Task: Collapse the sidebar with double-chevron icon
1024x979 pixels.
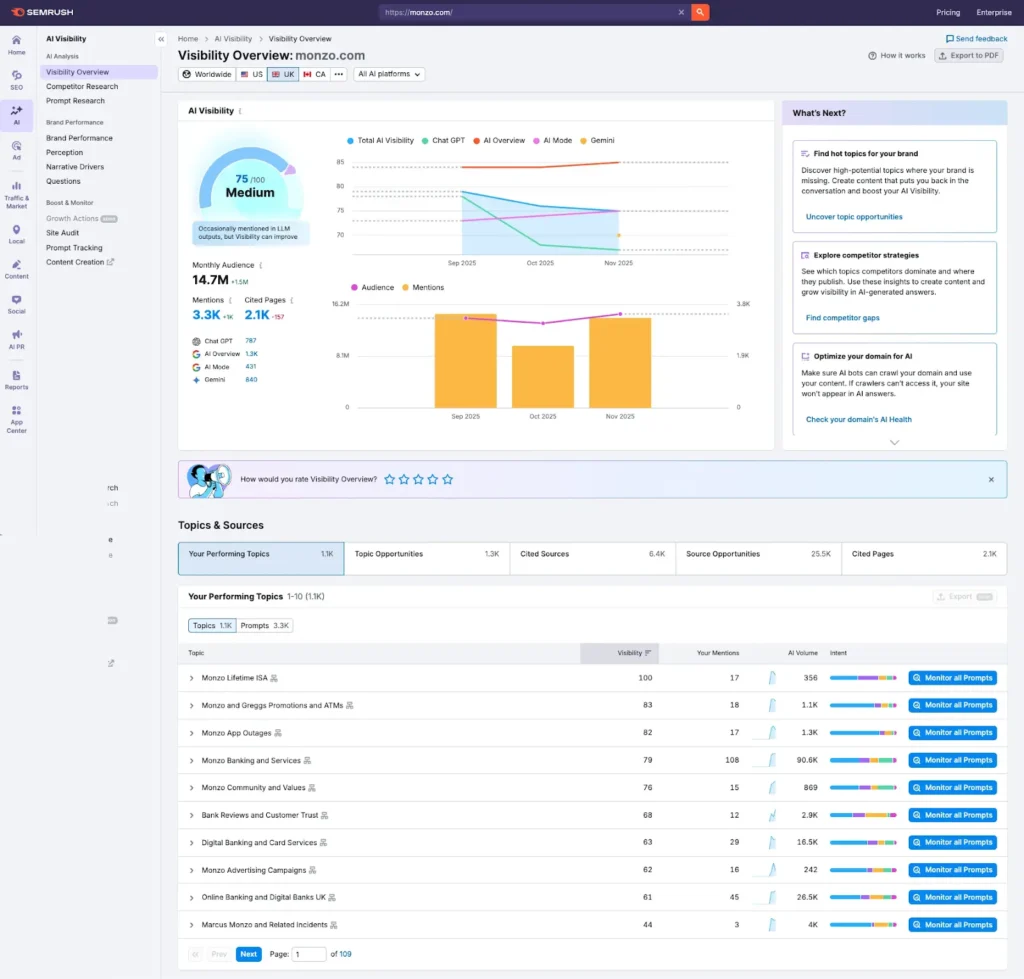Action: click(161, 39)
